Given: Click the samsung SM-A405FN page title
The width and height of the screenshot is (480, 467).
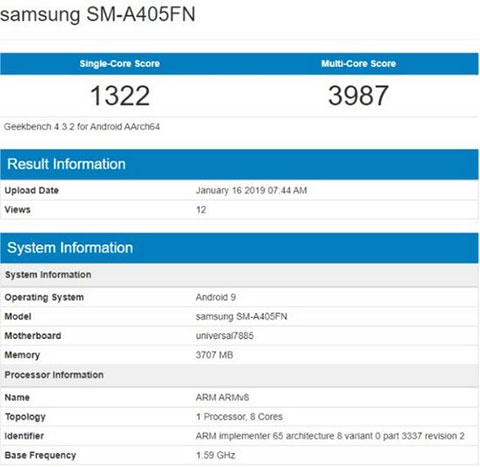Looking at the screenshot, I should click(97, 14).
